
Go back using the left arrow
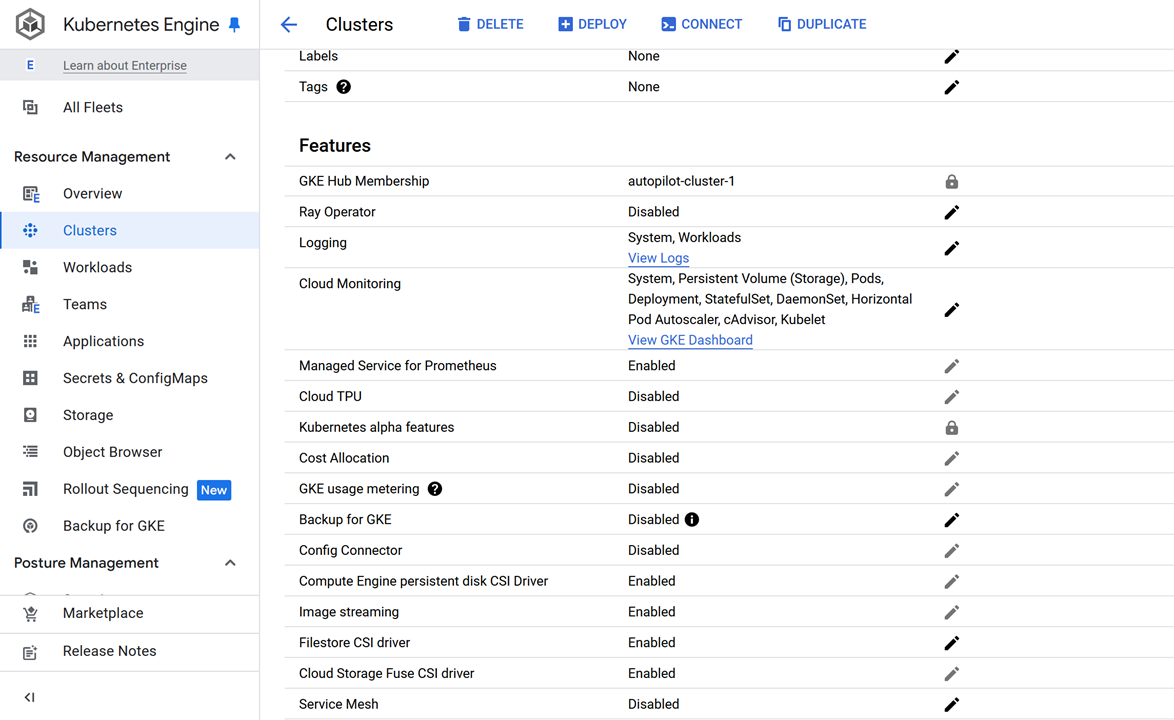click(x=289, y=25)
